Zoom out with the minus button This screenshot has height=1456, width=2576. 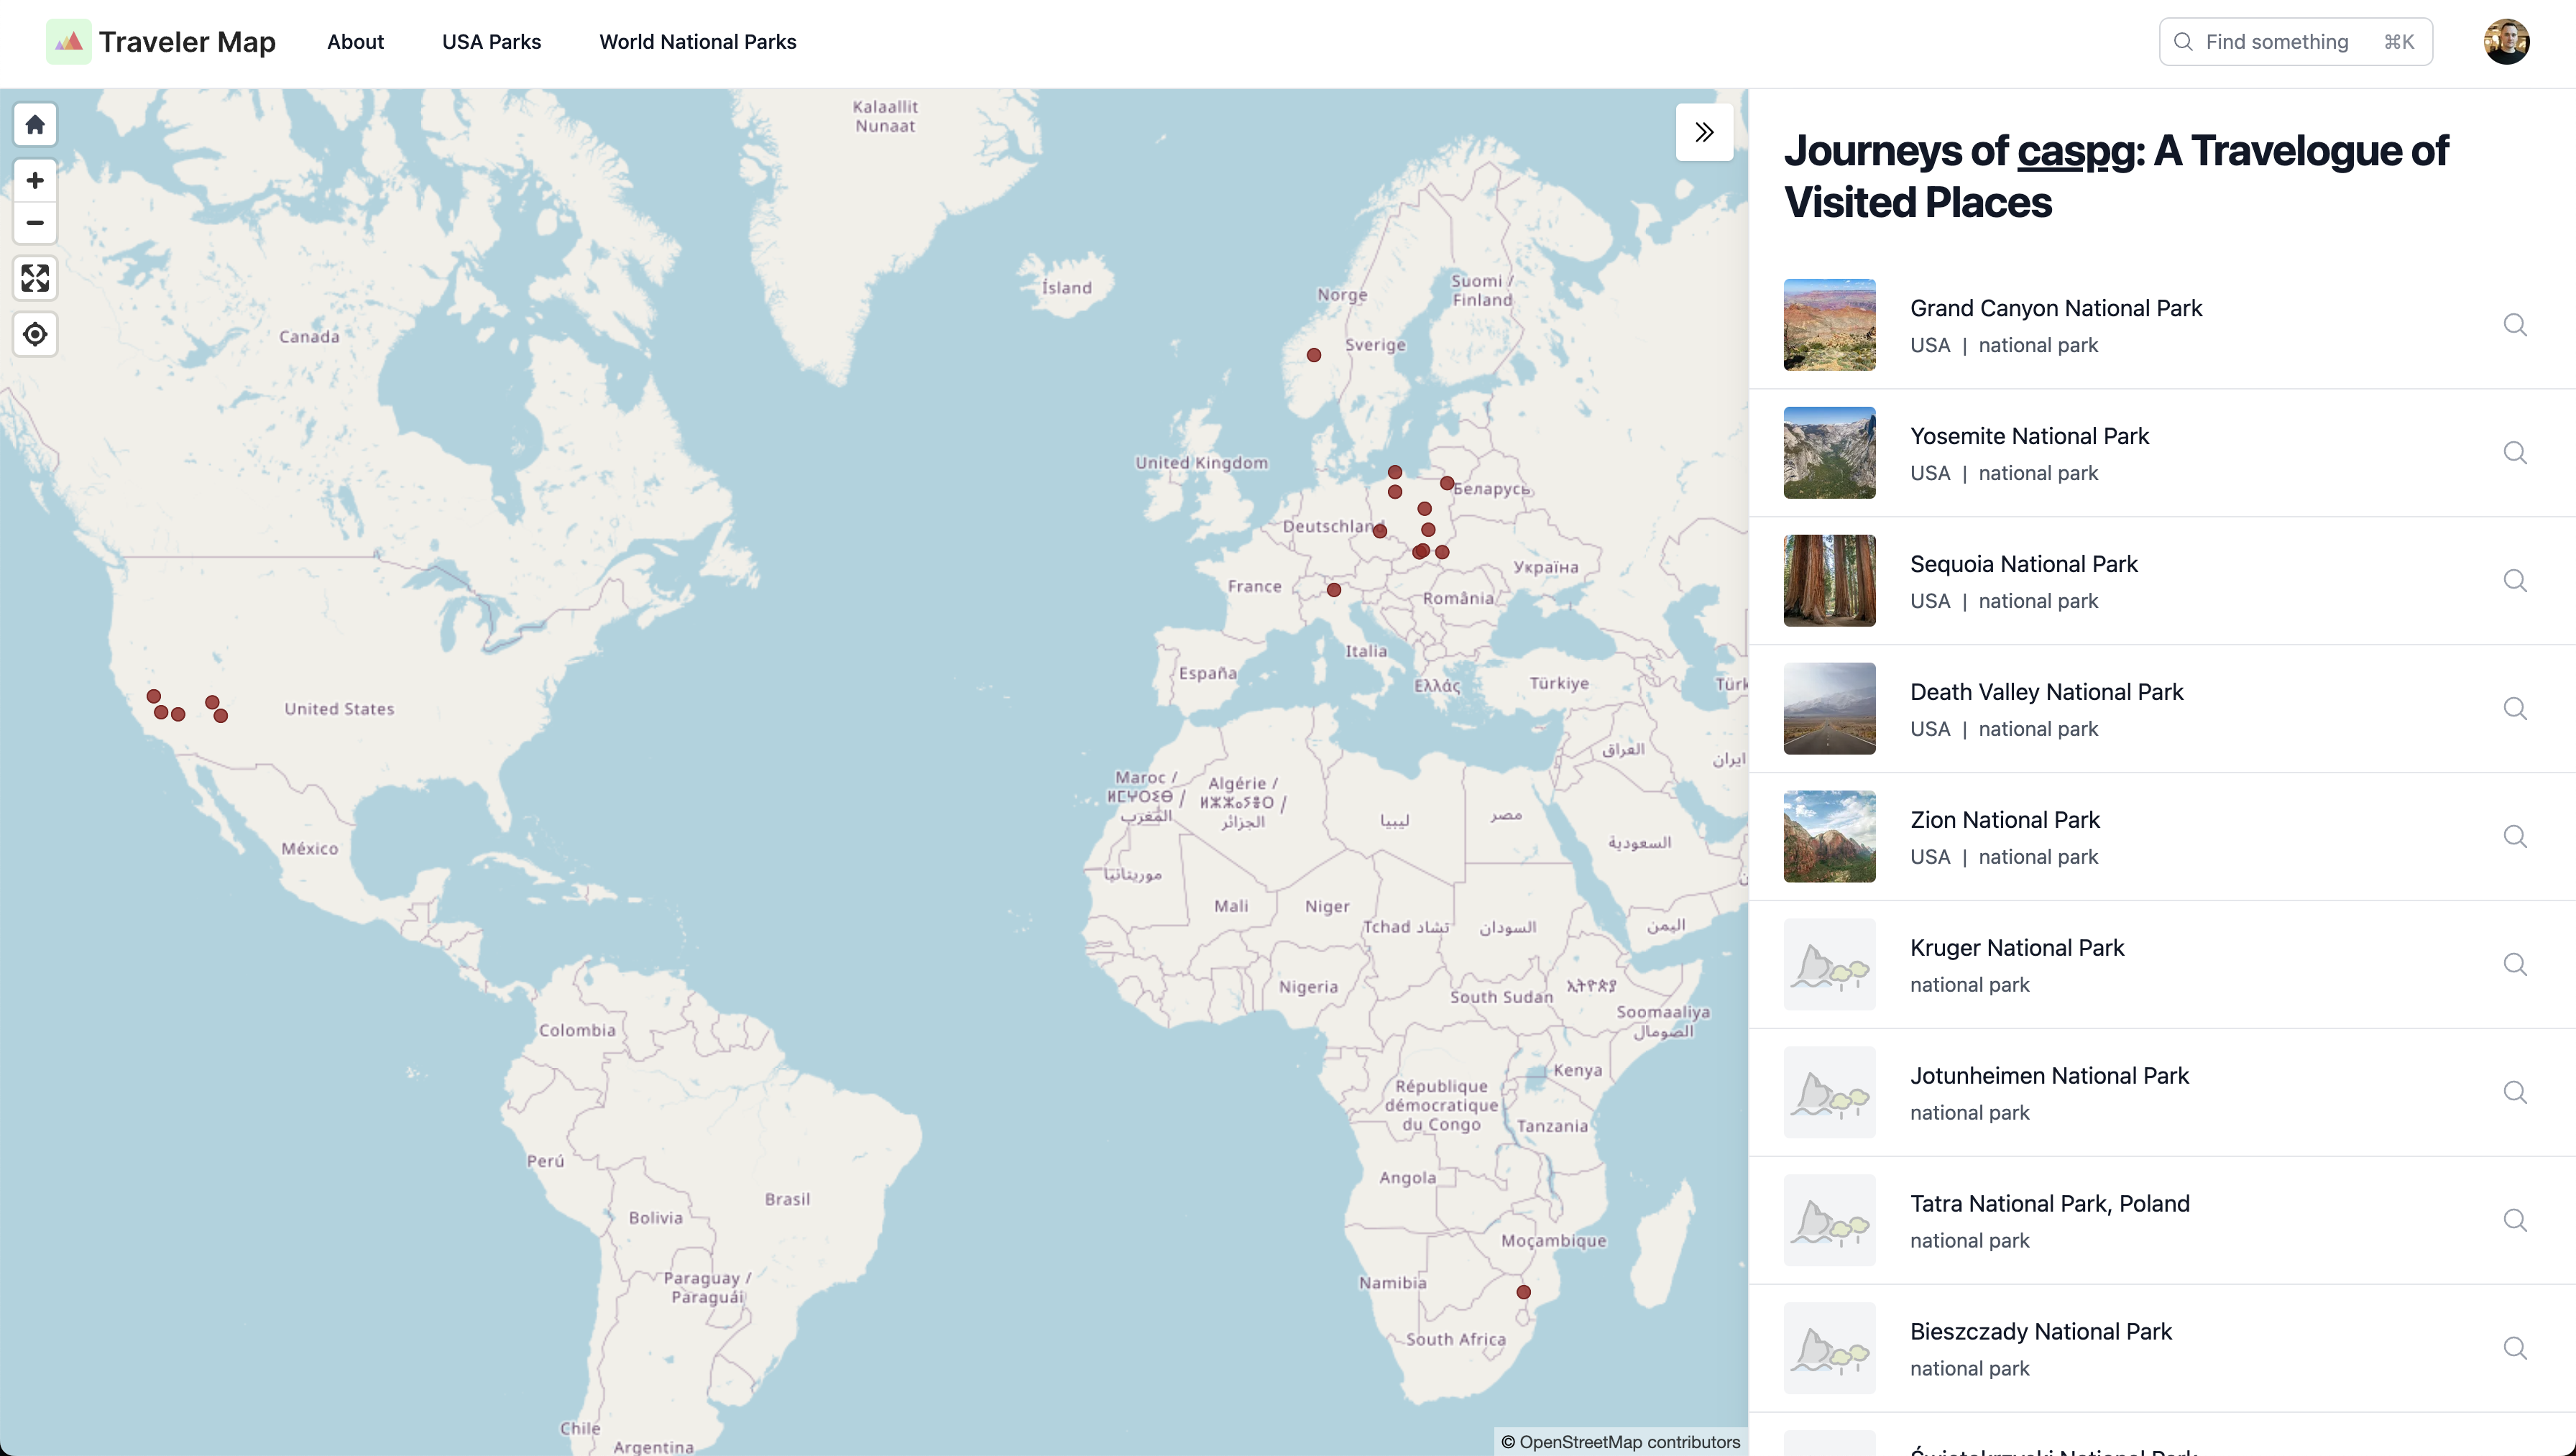point(35,222)
